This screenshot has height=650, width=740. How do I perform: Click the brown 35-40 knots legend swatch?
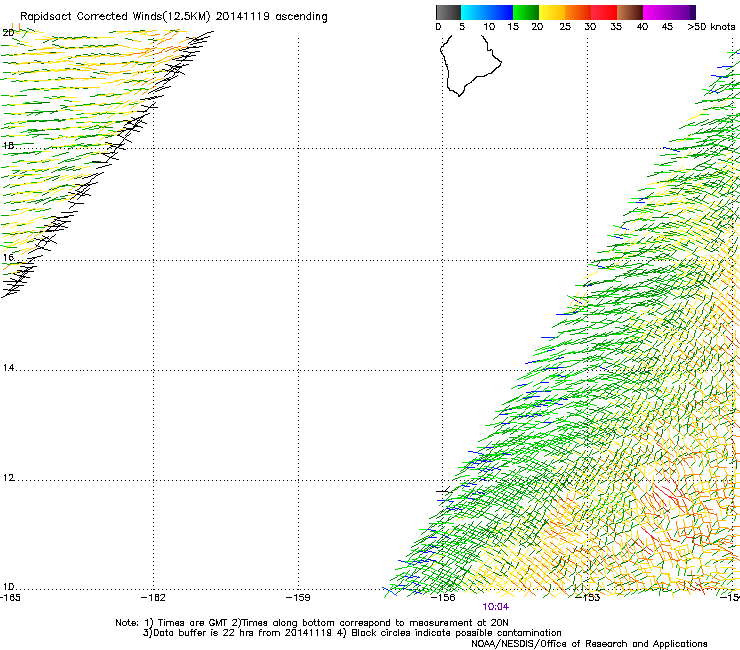pos(630,12)
